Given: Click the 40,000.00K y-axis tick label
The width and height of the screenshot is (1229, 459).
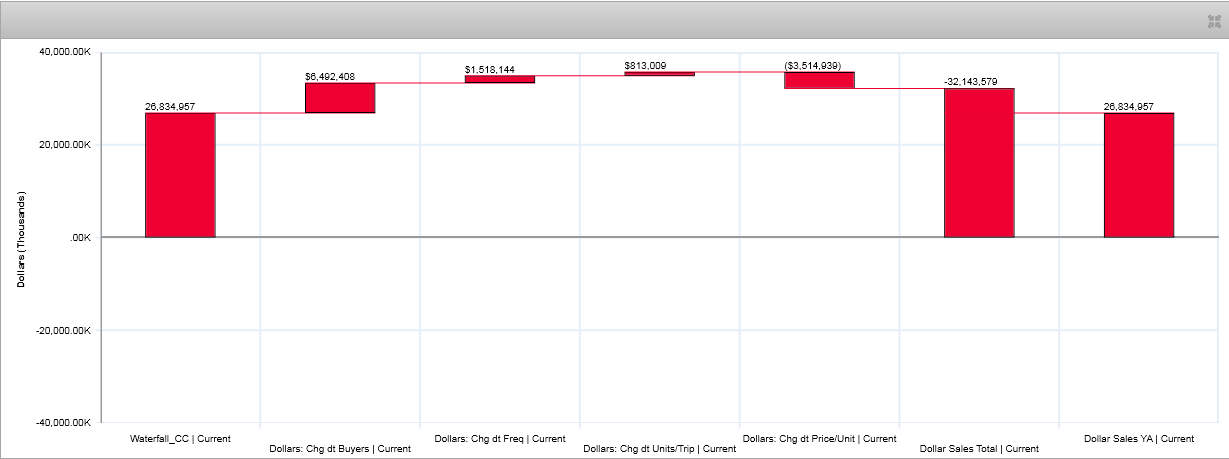Looking at the screenshot, I should tap(64, 52).
